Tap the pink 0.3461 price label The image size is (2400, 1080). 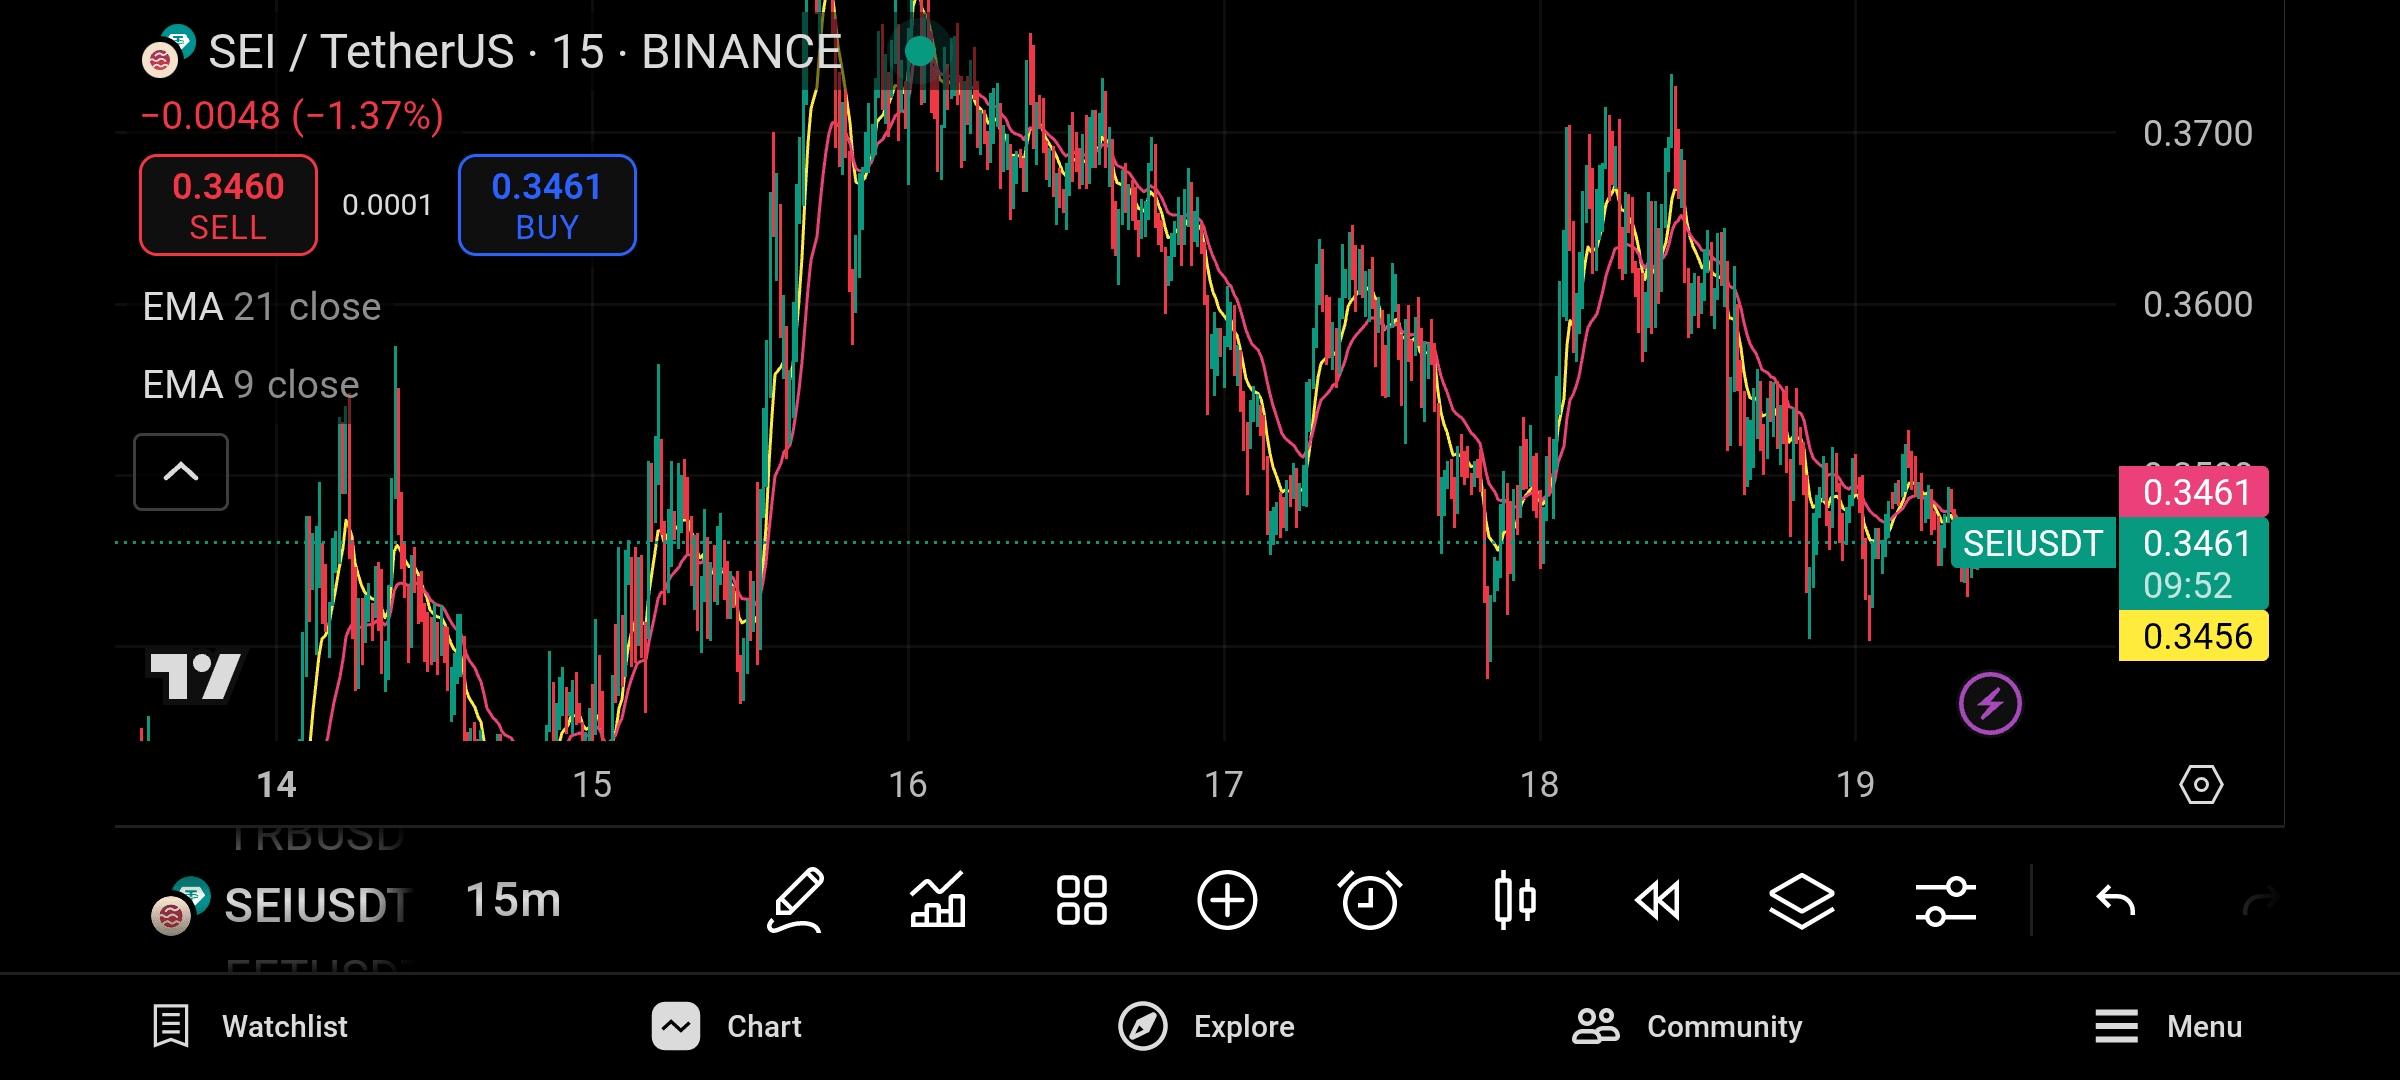tap(2194, 492)
